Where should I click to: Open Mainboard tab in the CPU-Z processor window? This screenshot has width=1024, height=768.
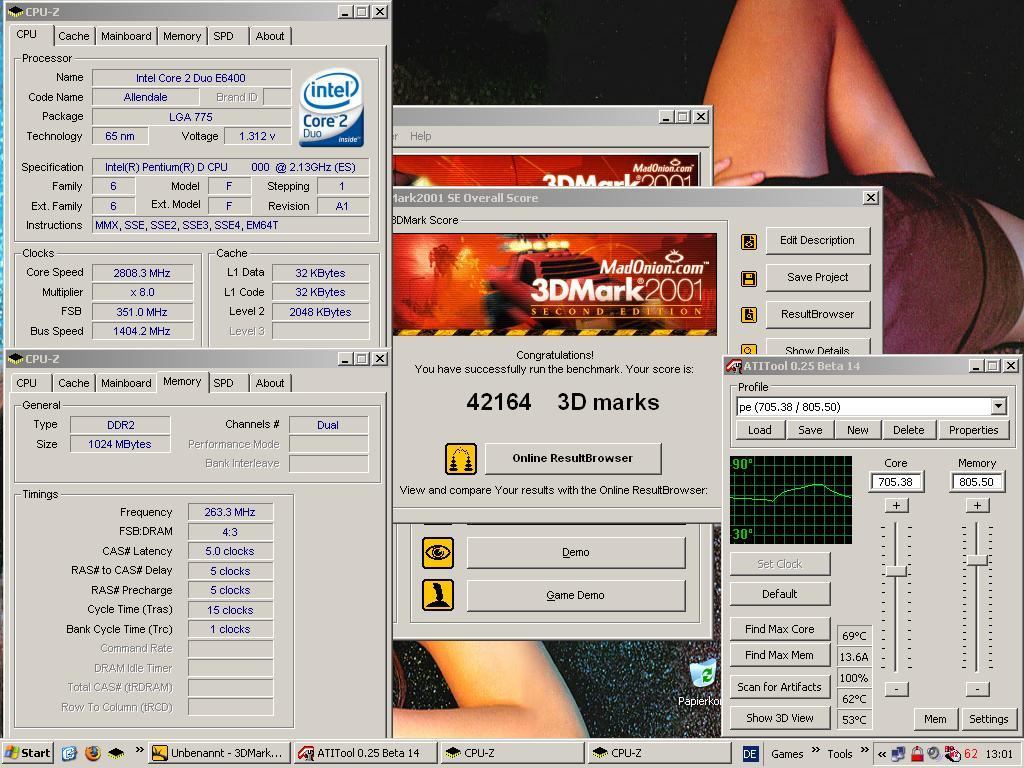[126, 36]
